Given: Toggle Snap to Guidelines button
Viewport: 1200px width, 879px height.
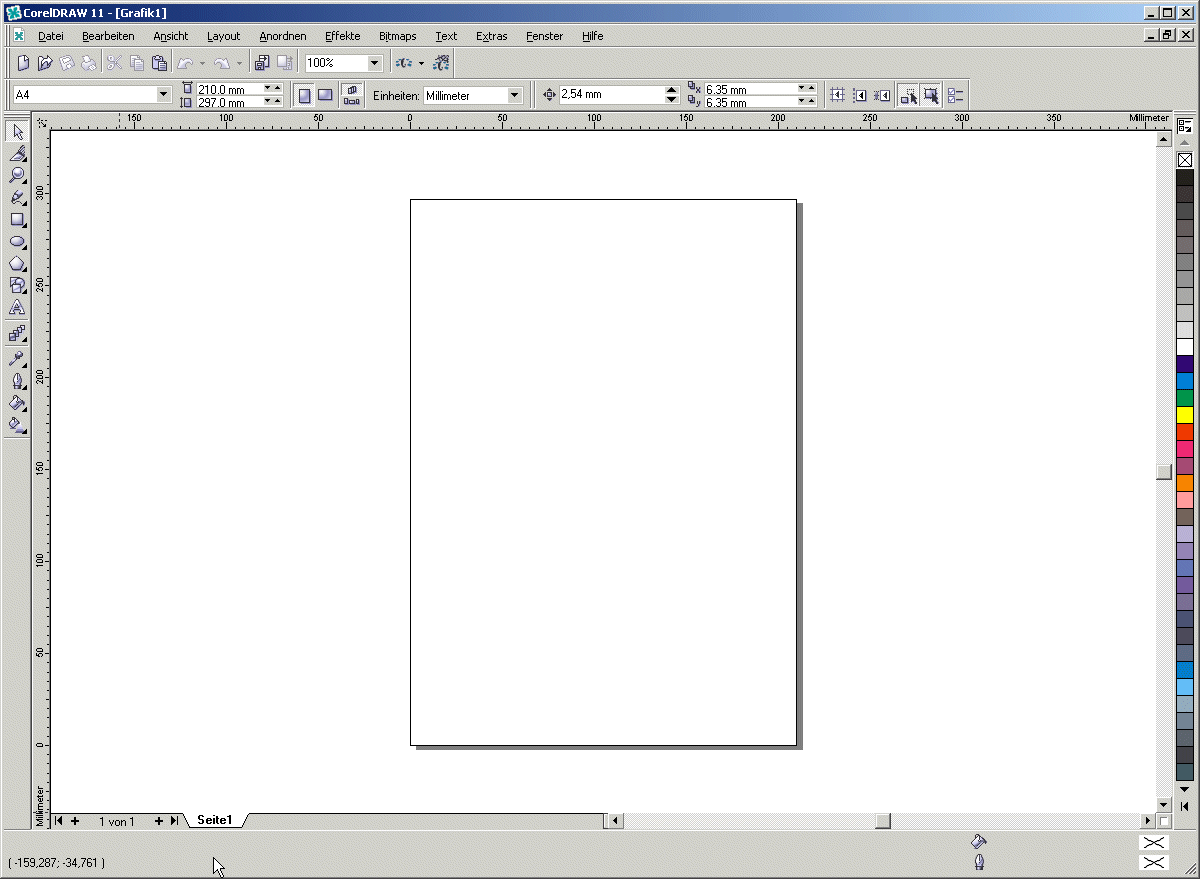Looking at the screenshot, I should [x=859, y=95].
